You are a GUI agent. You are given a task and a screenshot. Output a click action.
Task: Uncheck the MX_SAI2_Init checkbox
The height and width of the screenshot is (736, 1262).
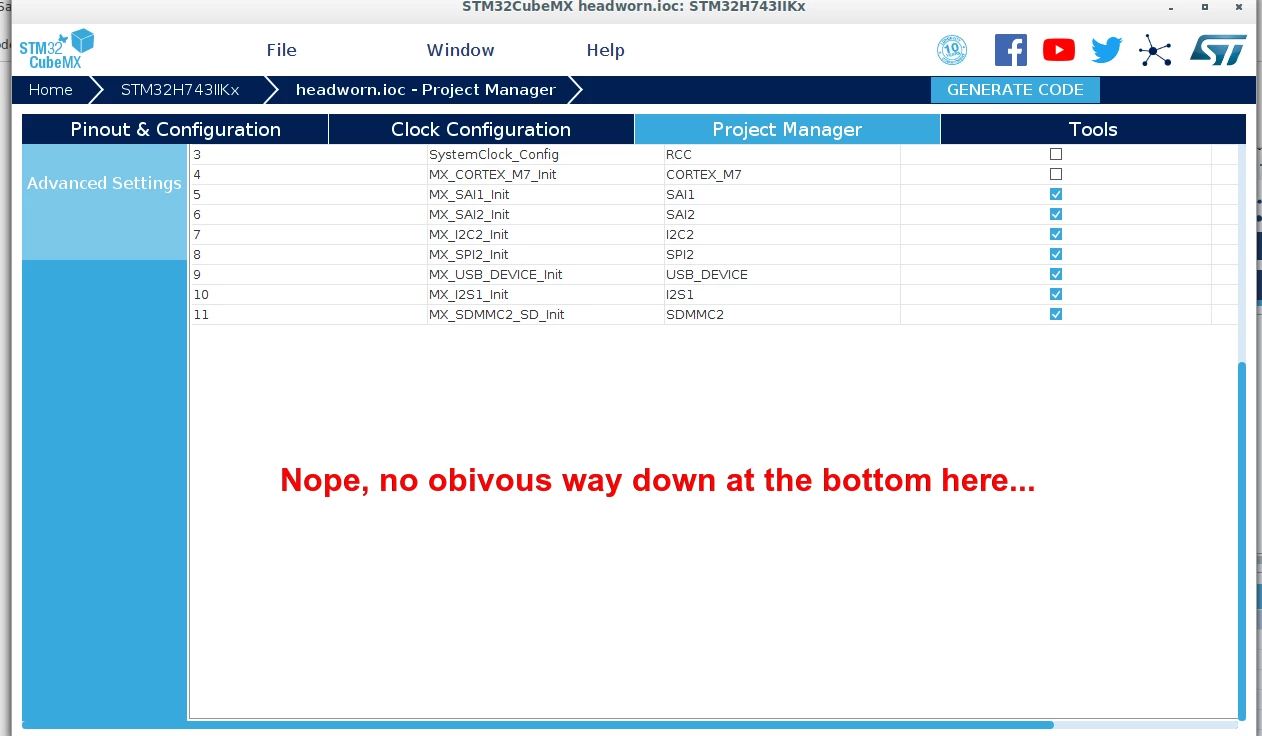pos(1056,214)
